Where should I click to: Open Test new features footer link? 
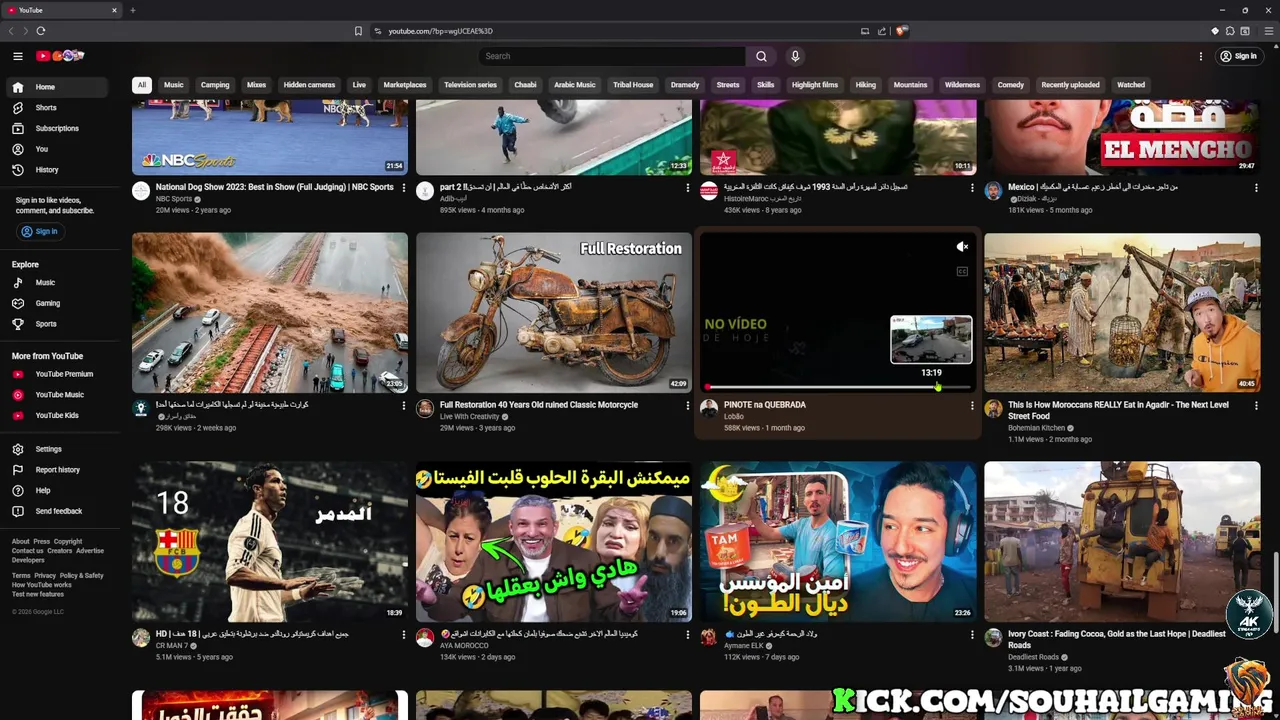[x=38, y=594]
